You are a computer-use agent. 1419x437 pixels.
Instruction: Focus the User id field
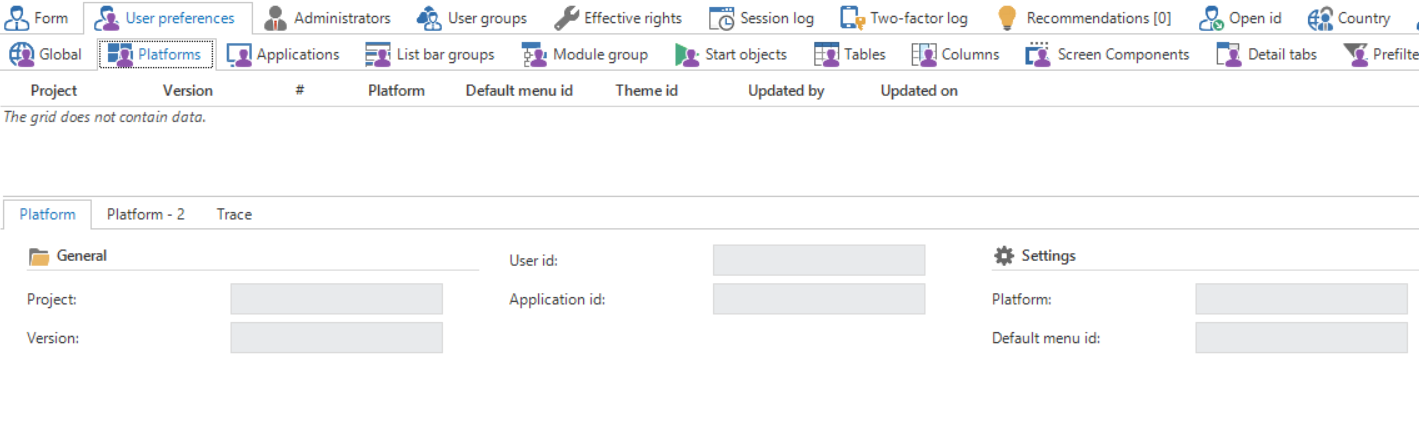[x=819, y=260]
